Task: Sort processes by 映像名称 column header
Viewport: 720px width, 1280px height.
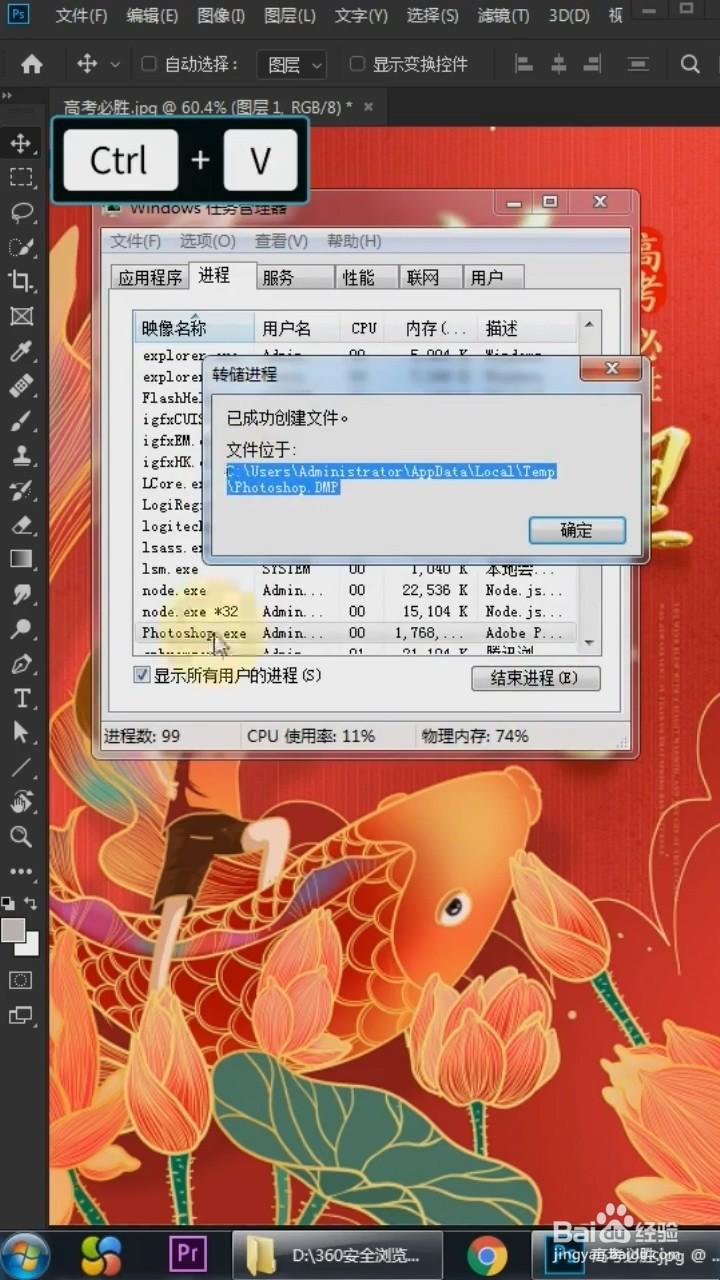Action: tap(194, 327)
